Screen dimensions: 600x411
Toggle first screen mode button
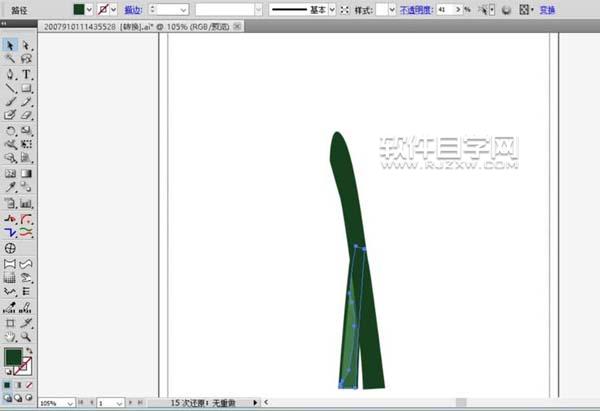(7, 398)
